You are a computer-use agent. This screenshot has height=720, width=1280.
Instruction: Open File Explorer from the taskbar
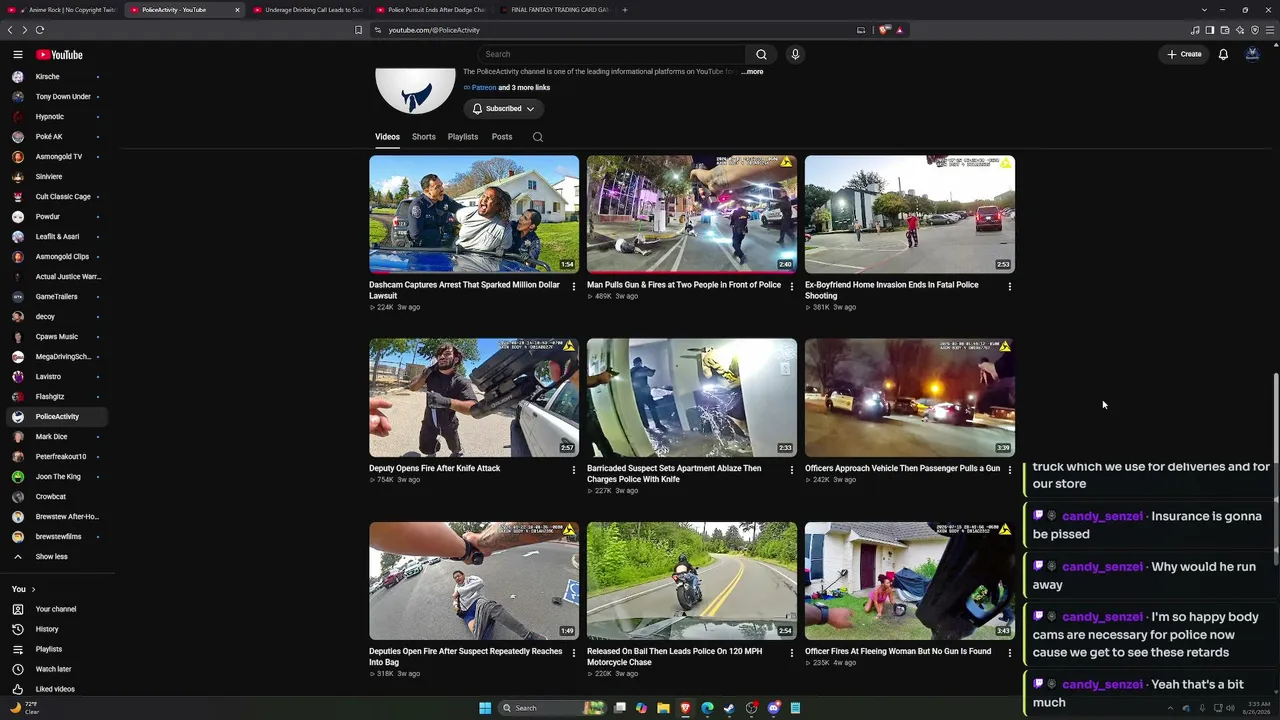tap(663, 708)
